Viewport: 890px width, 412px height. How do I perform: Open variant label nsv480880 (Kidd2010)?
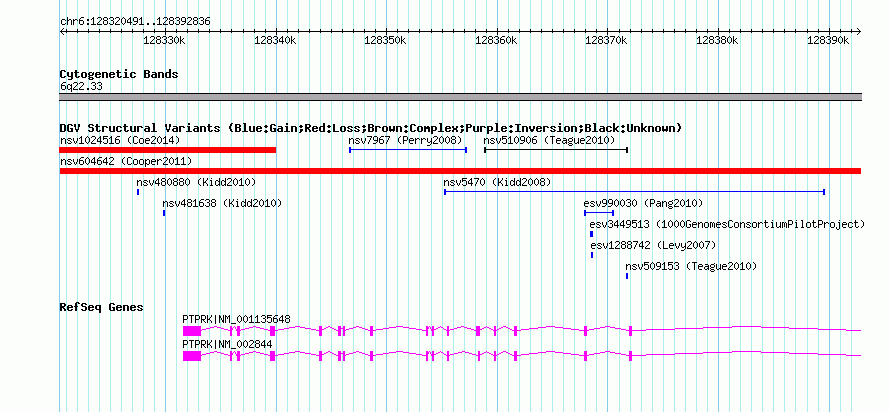196,182
